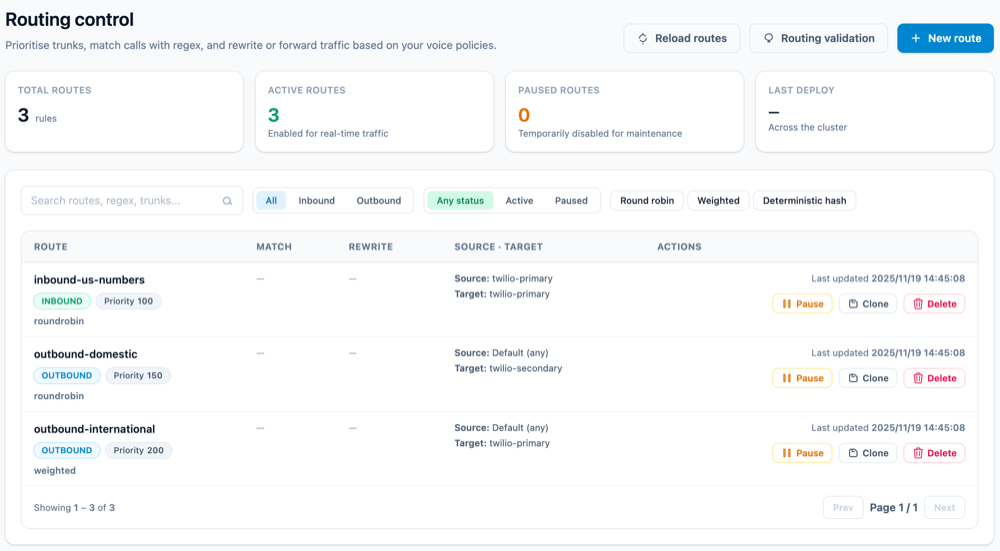Screen dimensions: 1000x551
Task: Show only Active status routes
Action: (519, 201)
